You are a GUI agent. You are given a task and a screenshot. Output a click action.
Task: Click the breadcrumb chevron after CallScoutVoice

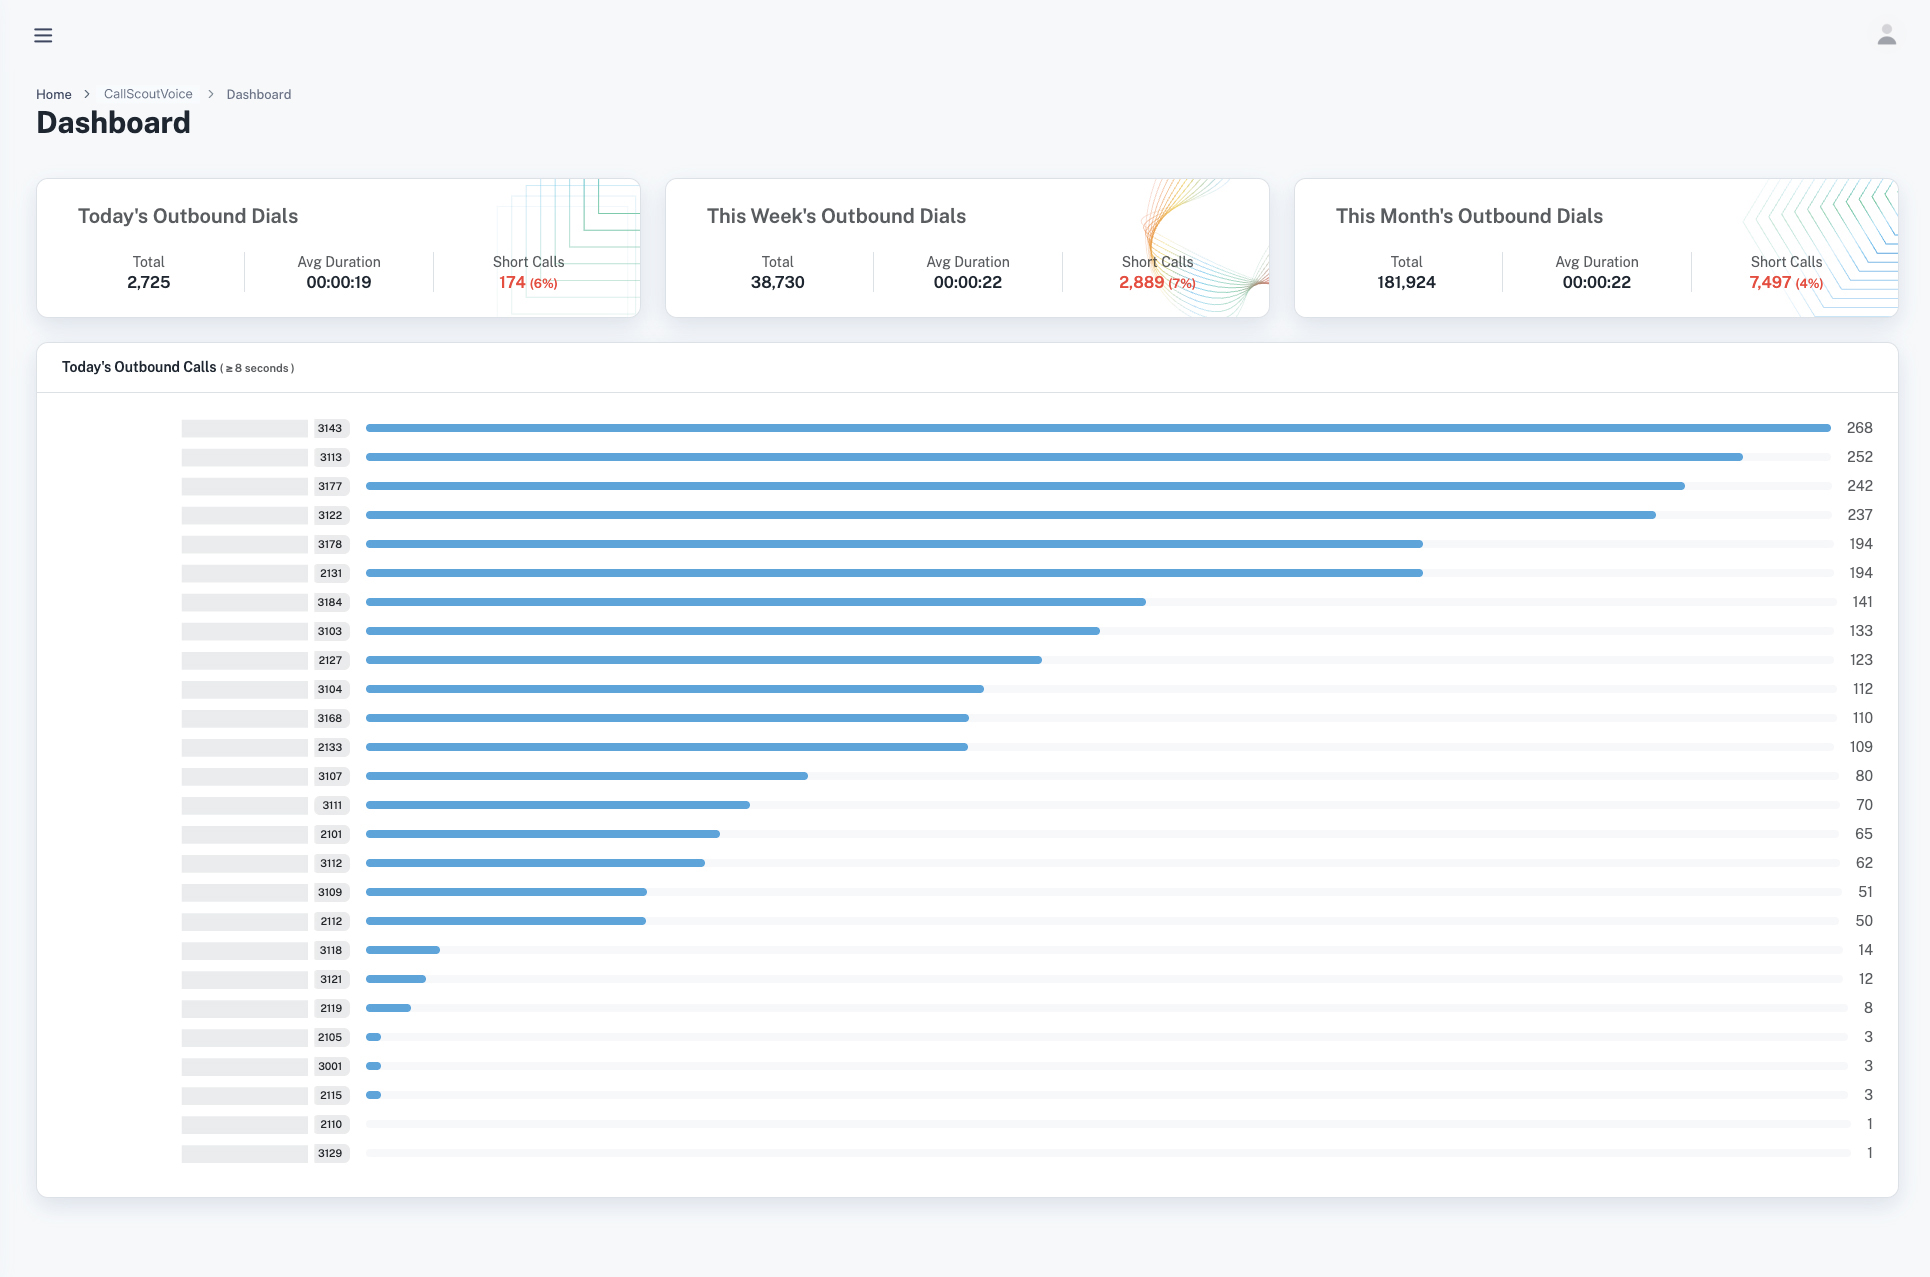[x=211, y=94]
